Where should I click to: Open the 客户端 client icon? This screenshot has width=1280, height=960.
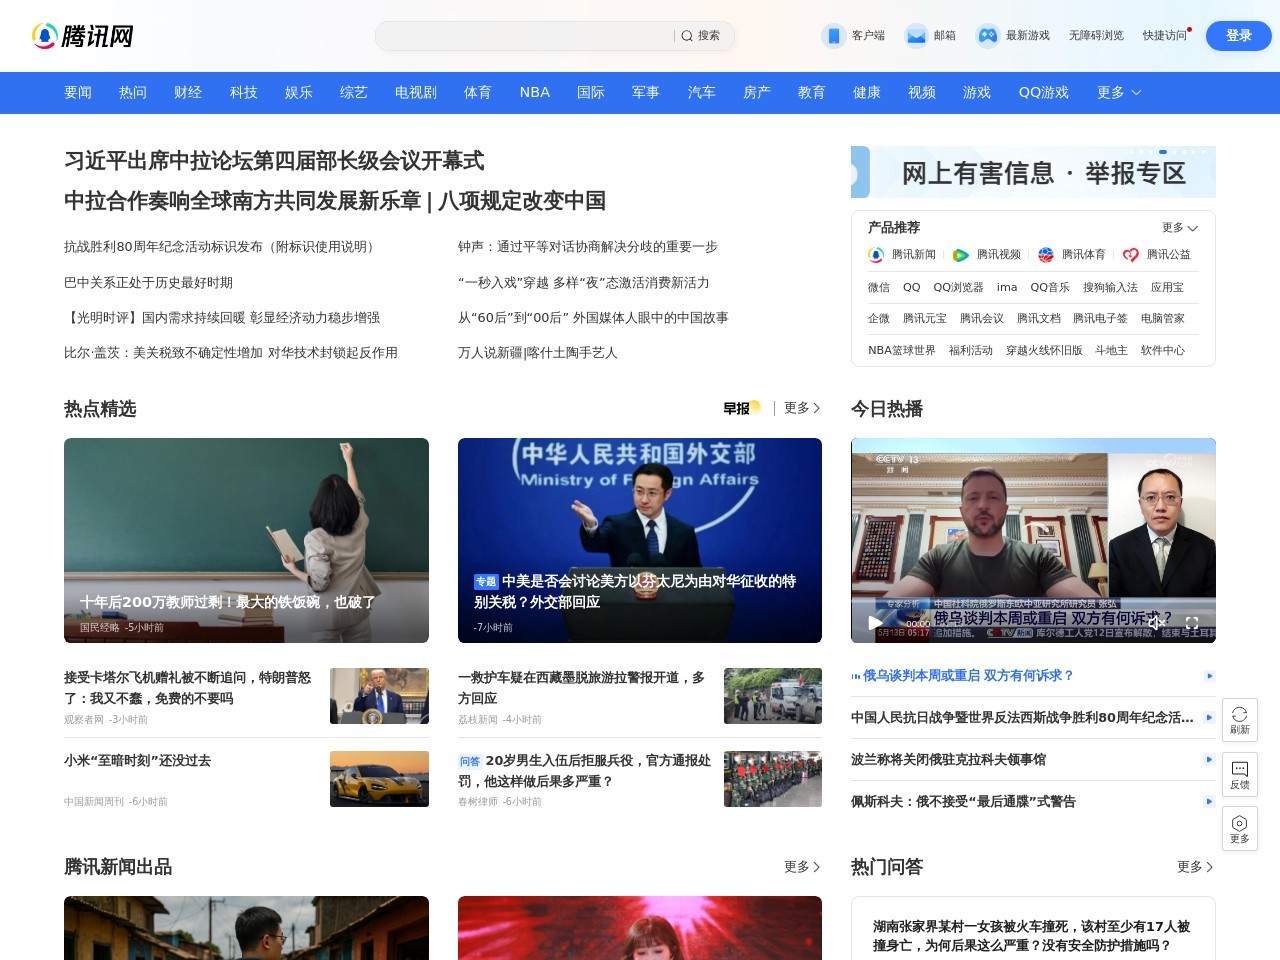point(833,36)
